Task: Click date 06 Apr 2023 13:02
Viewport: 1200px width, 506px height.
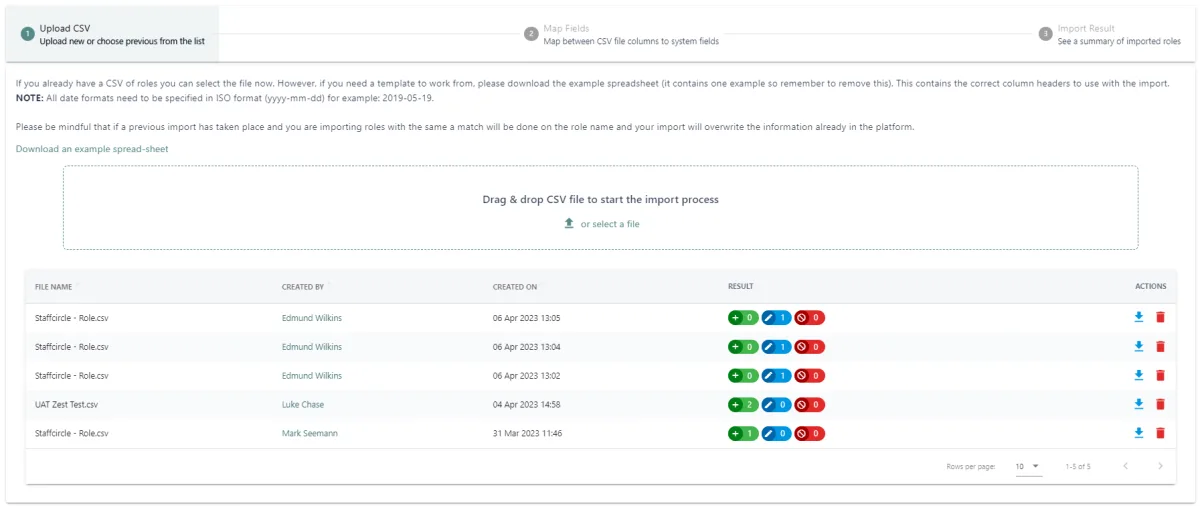Action: pos(527,376)
